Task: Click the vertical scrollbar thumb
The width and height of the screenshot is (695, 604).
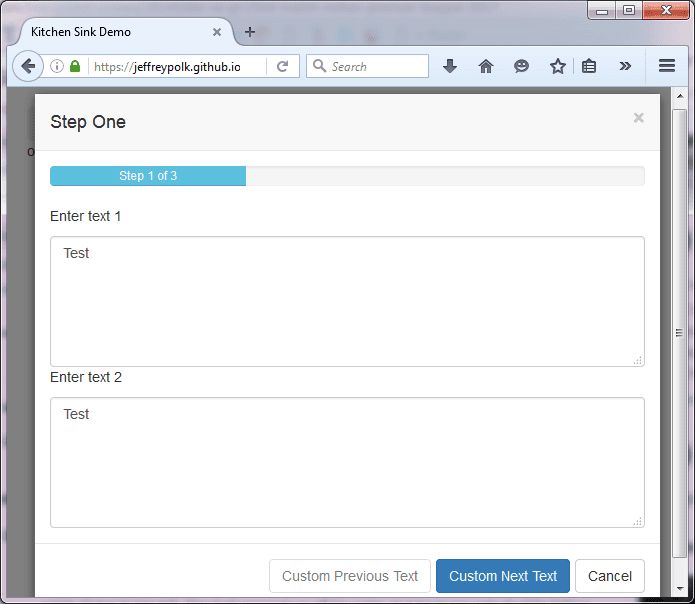Action: (x=679, y=332)
